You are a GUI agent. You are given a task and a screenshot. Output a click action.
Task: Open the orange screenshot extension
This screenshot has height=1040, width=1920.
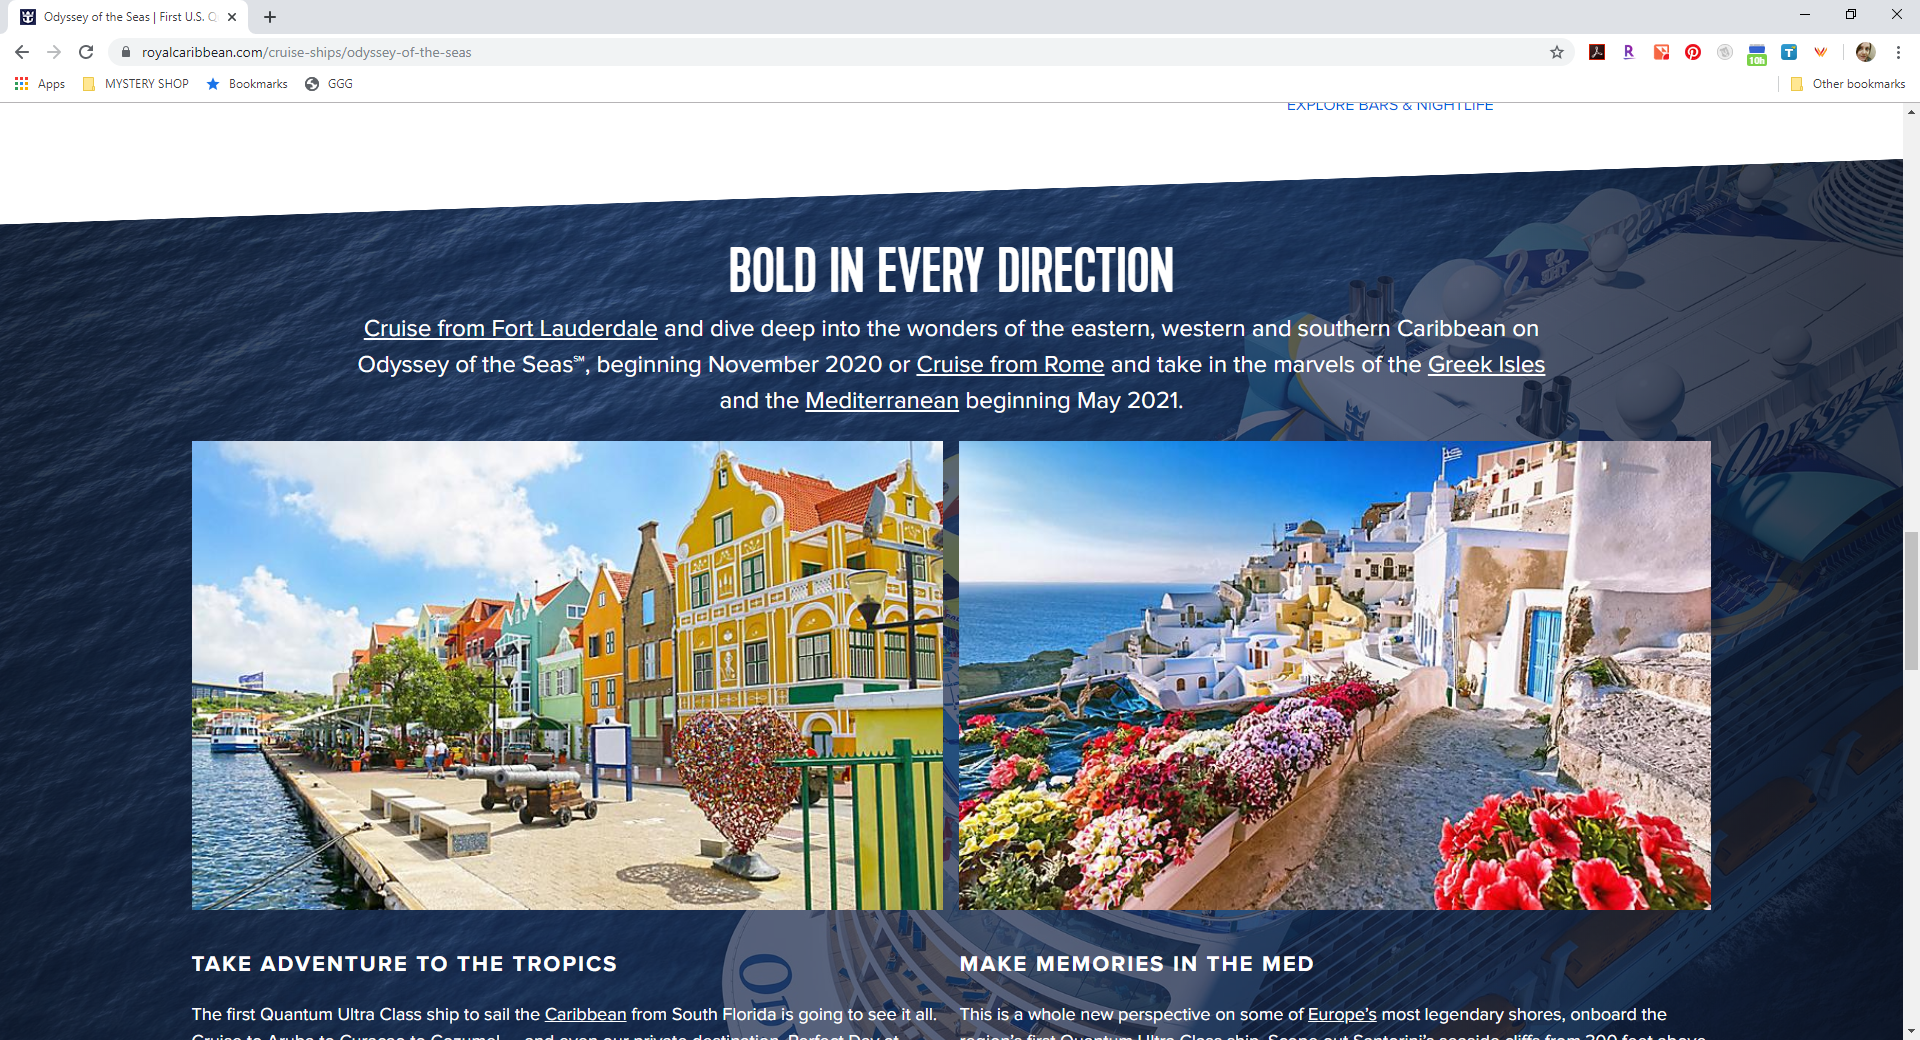coord(1661,52)
